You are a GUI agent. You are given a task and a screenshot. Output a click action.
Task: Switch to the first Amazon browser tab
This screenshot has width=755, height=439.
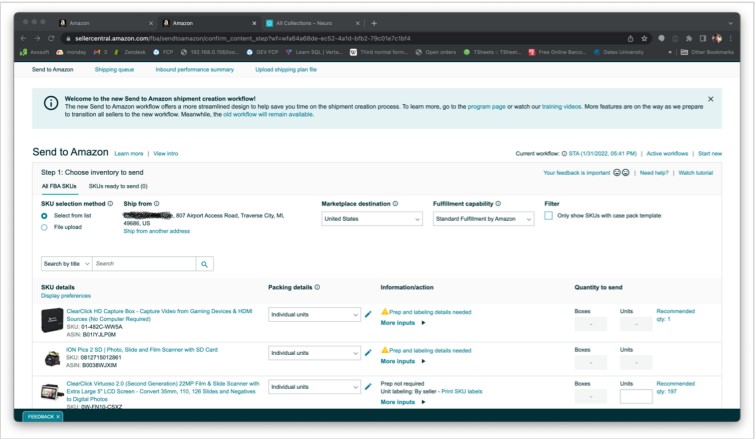tap(106, 23)
